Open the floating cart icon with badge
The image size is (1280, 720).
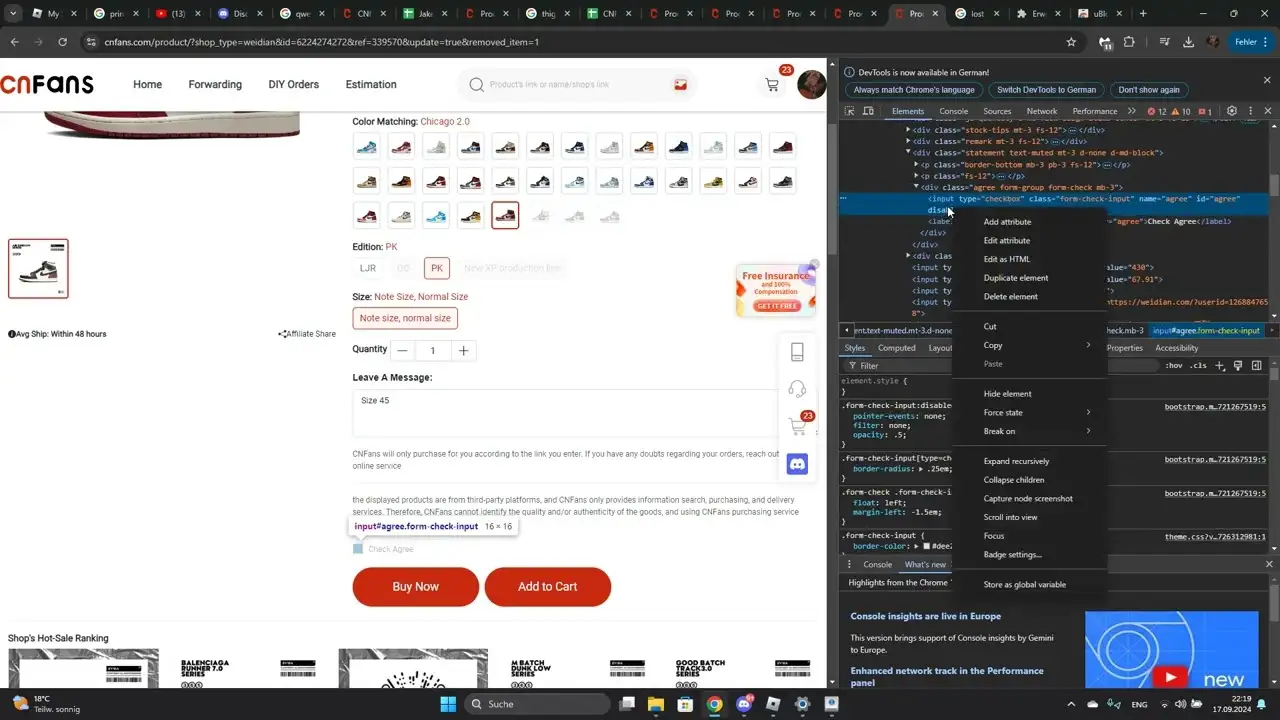point(797,427)
